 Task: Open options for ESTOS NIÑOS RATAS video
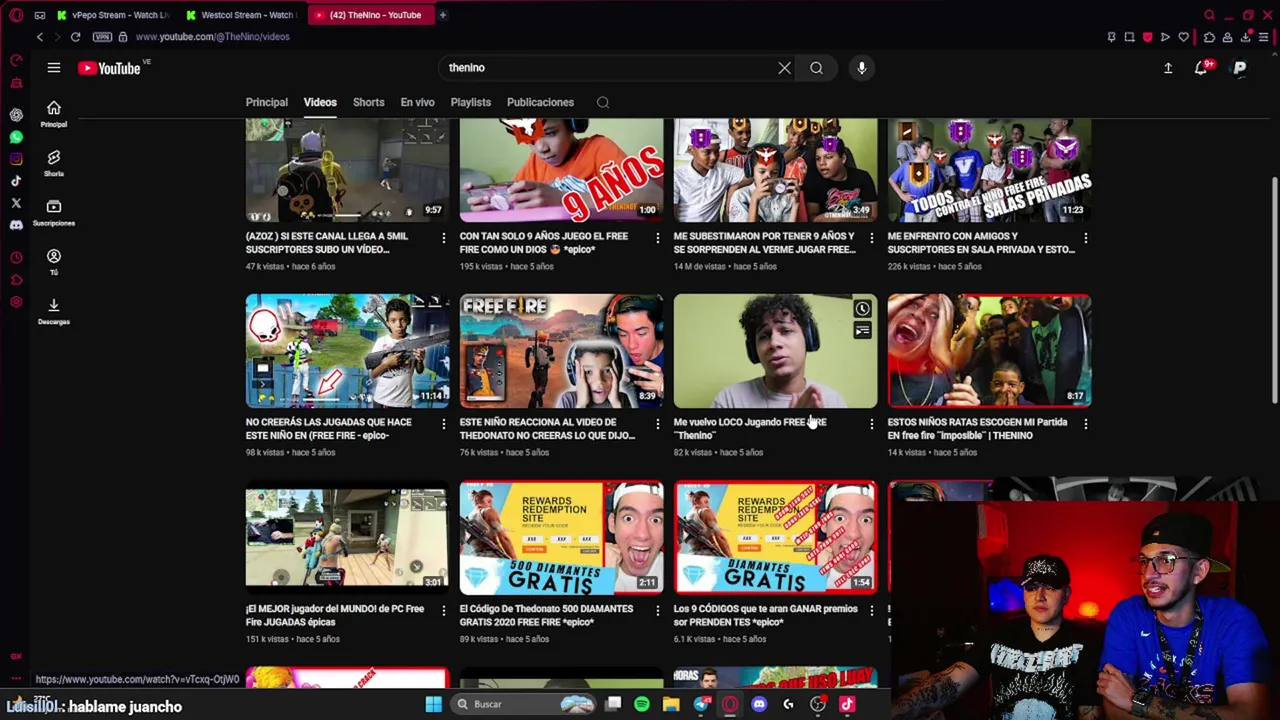1085,424
